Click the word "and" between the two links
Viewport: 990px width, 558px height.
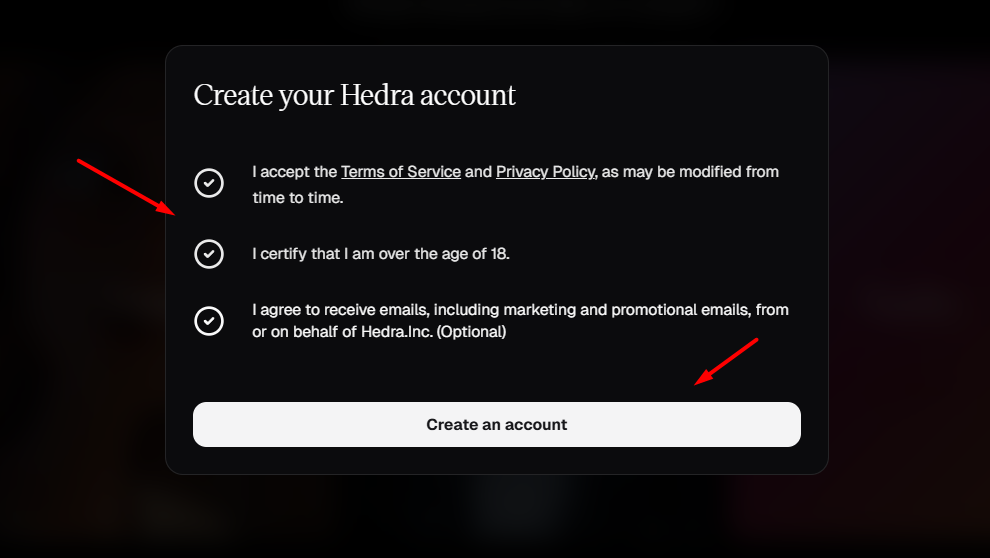pyautogui.click(x=478, y=172)
